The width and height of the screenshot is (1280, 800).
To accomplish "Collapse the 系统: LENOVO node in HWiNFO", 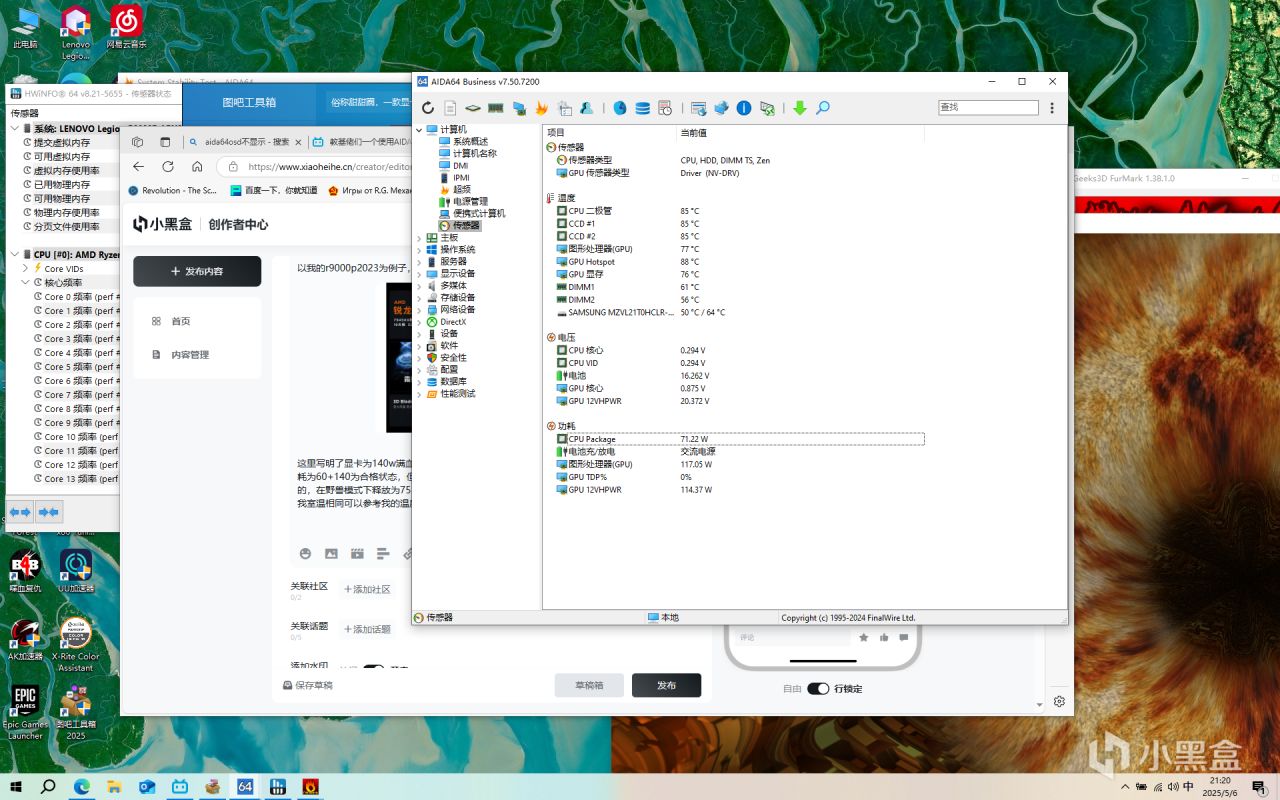I will (14, 129).
